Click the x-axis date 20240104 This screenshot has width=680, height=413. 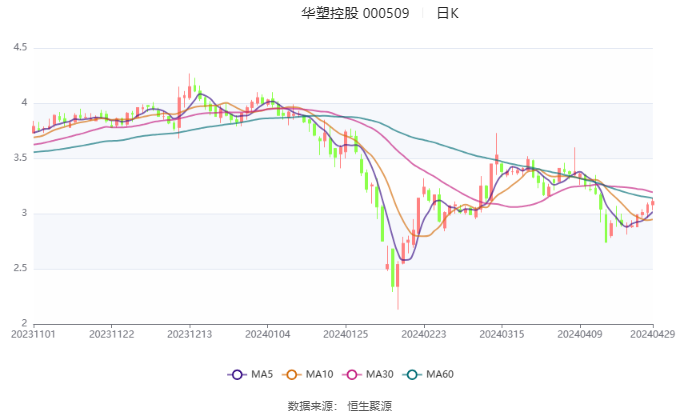pos(268,334)
